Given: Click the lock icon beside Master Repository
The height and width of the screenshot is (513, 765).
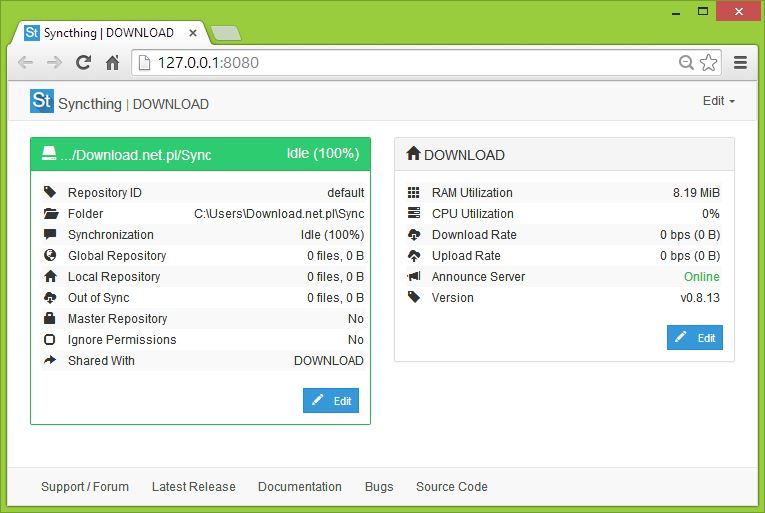Looking at the screenshot, I should (x=50, y=318).
